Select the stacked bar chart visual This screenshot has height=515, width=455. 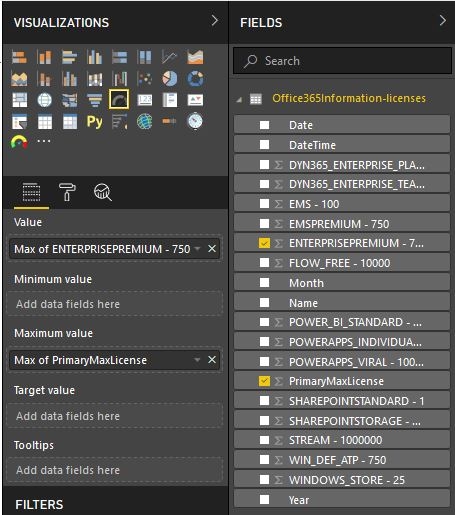(x=19, y=57)
